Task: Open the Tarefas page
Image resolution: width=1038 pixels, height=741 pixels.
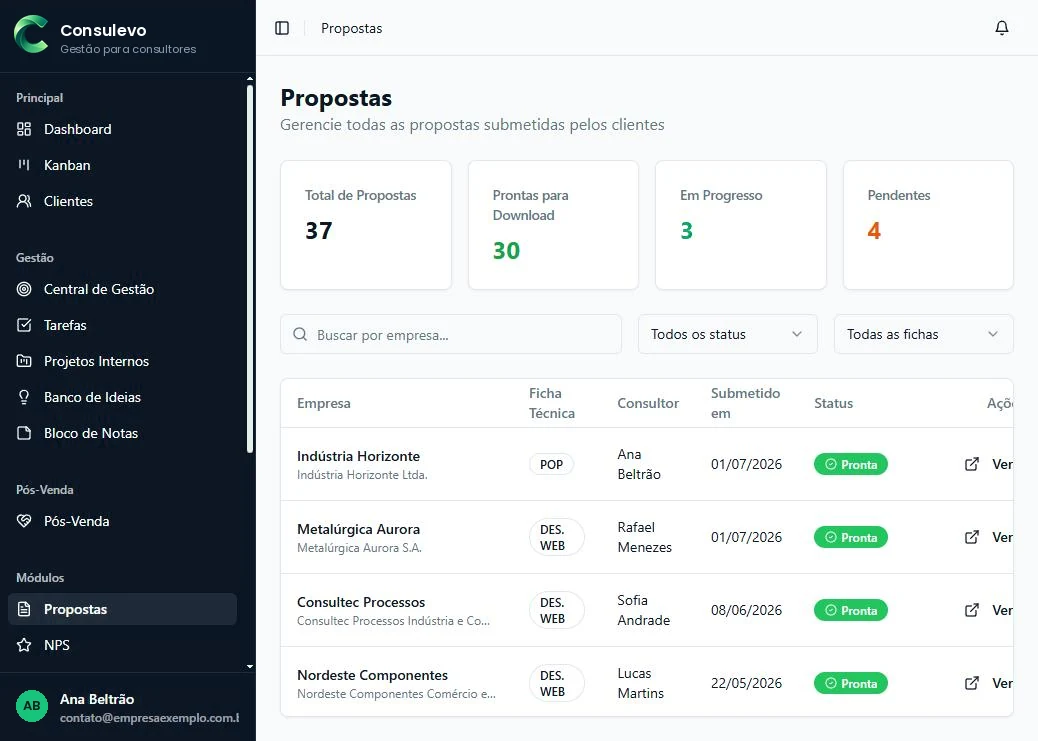Action: pos(122,325)
